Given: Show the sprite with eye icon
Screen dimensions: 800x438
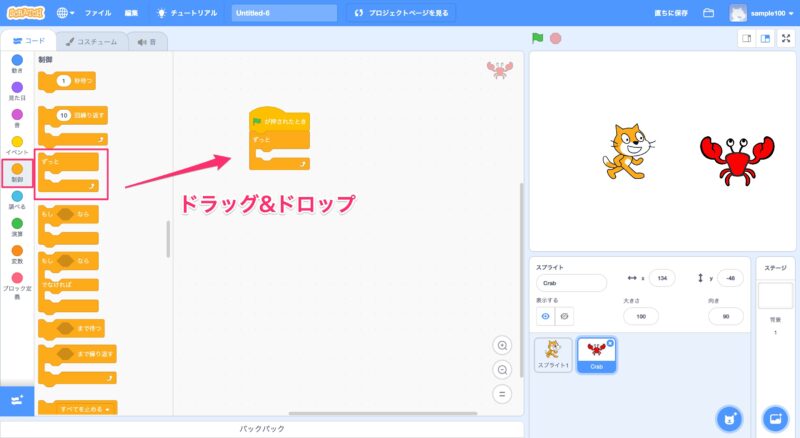Looking at the screenshot, I should click(546, 316).
